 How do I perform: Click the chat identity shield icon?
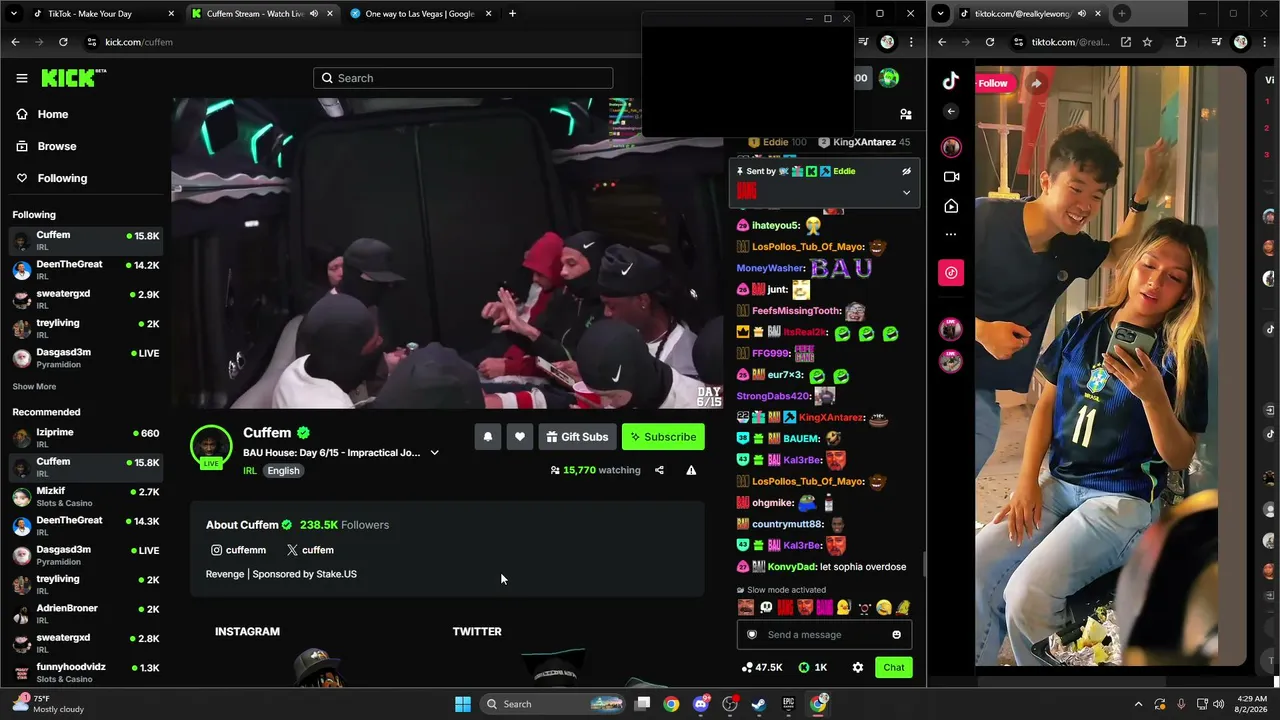click(x=752, y=635)
